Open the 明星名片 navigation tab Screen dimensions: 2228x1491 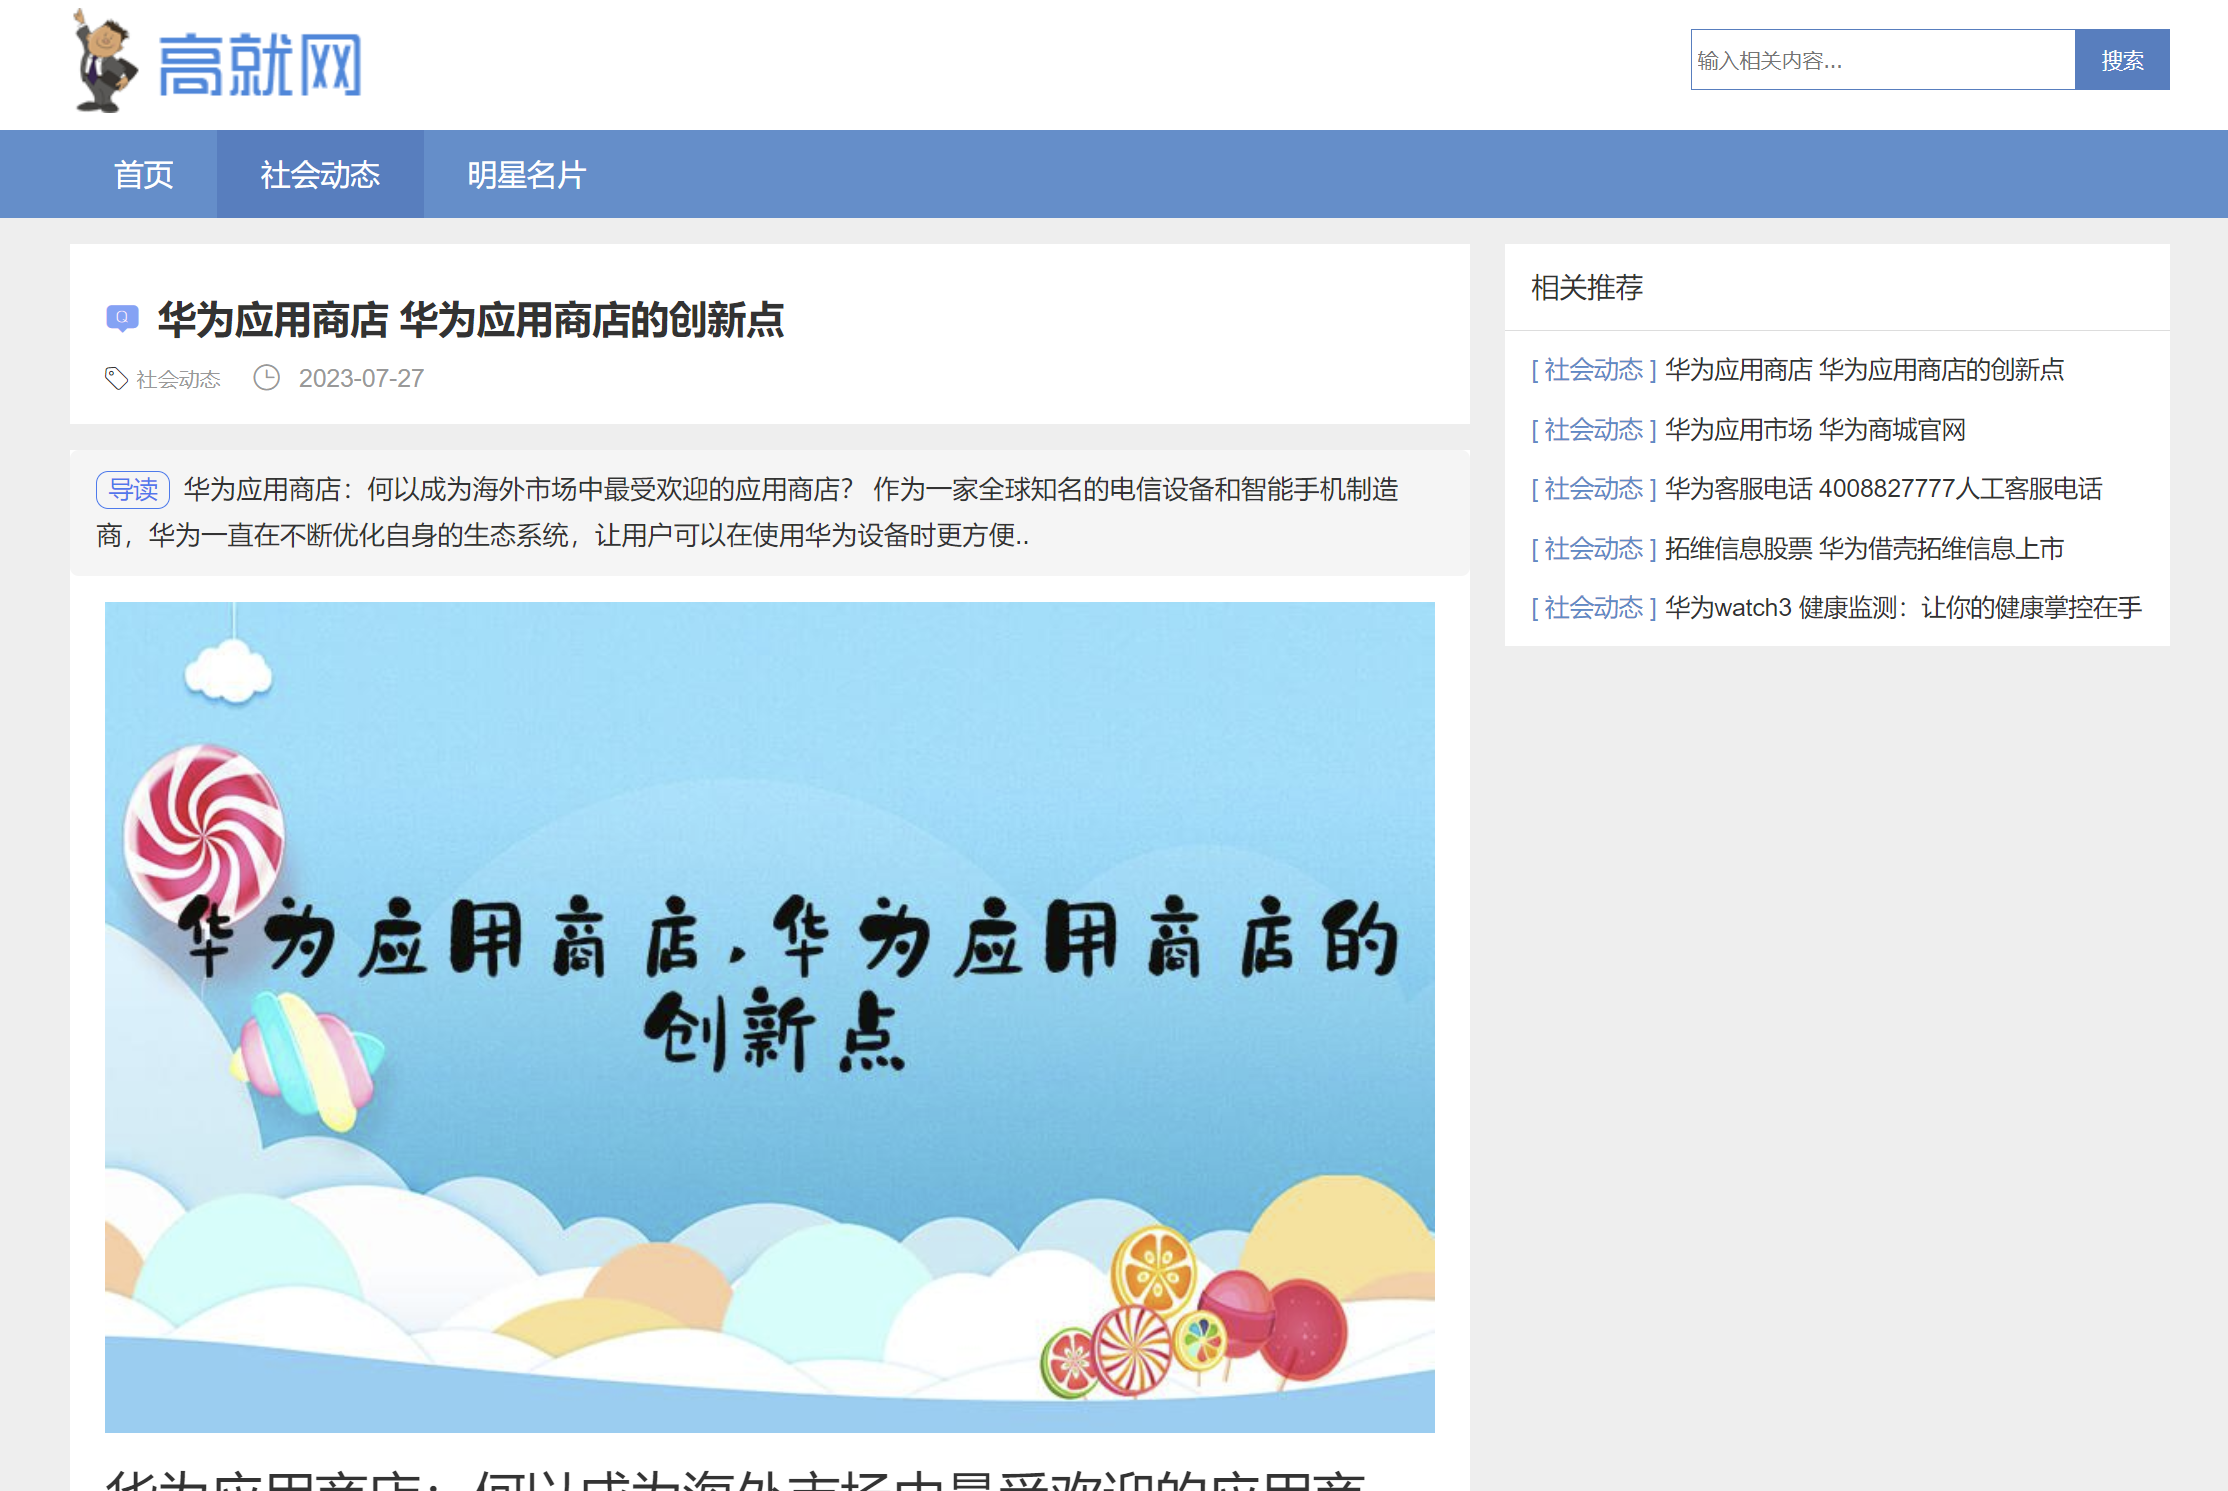click(x=527, y=175)
